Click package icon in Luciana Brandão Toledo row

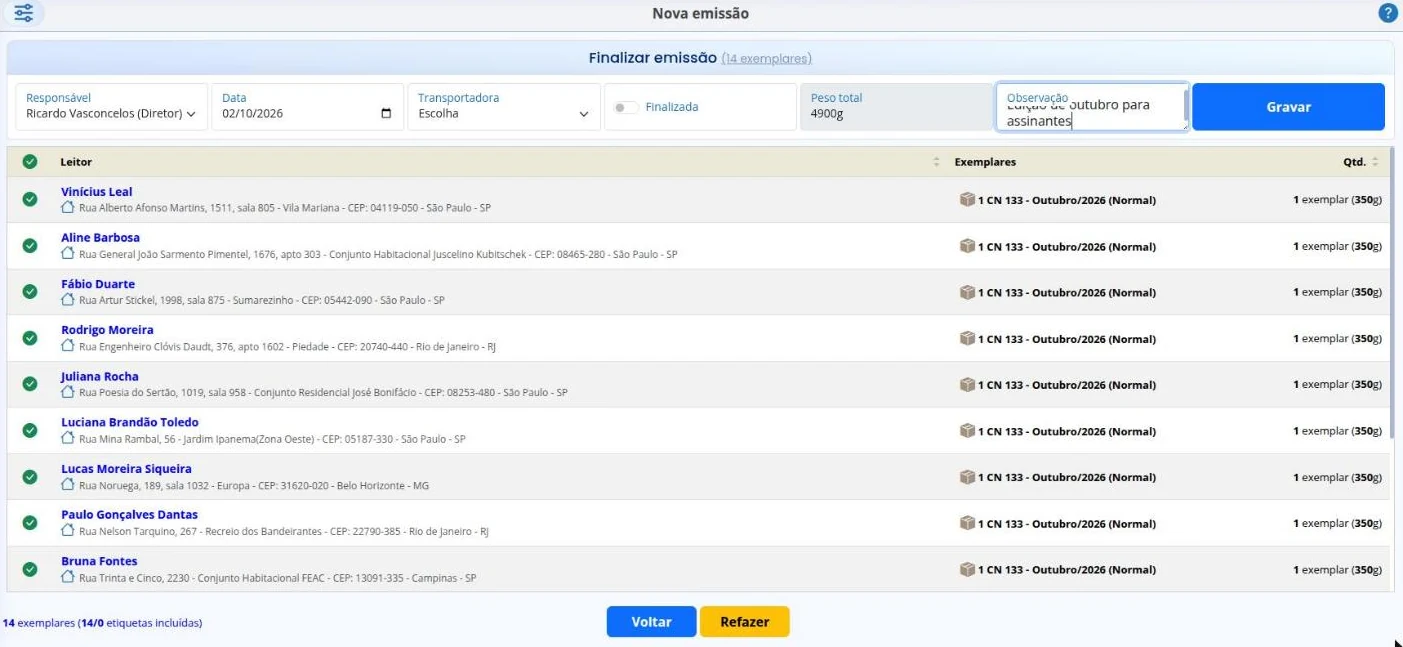coord(967,430)
